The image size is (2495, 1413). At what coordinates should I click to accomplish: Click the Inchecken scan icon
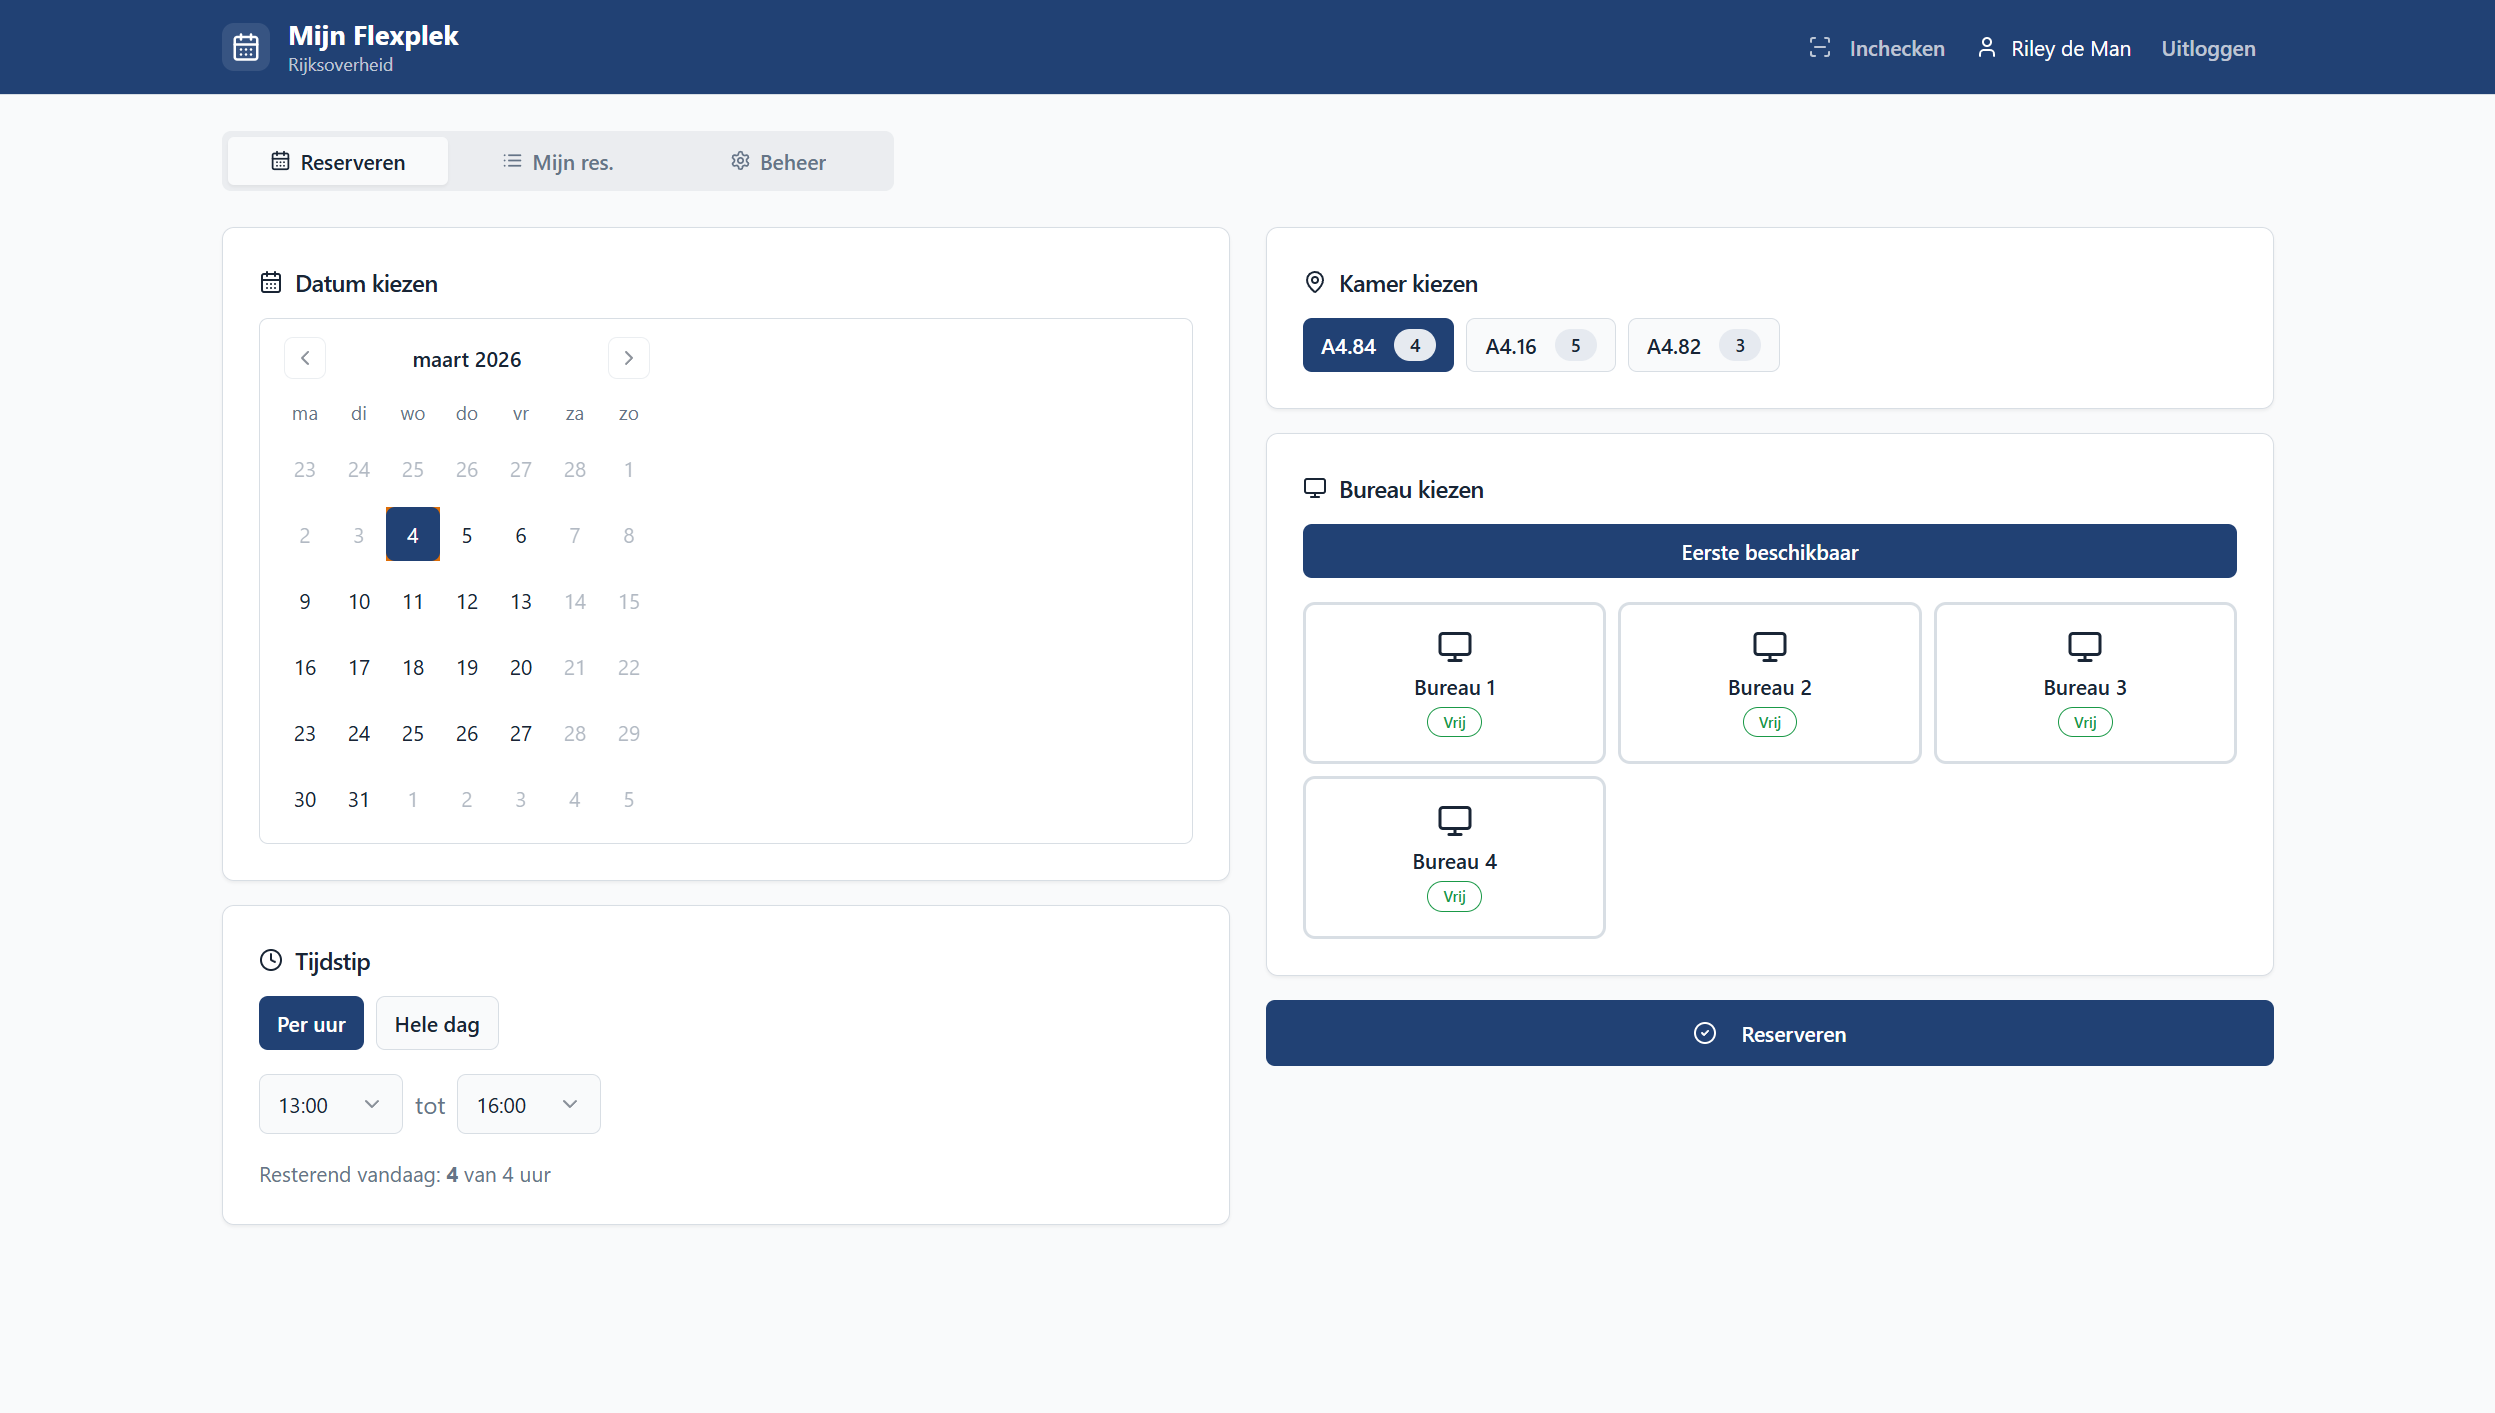coord(1819,48)
